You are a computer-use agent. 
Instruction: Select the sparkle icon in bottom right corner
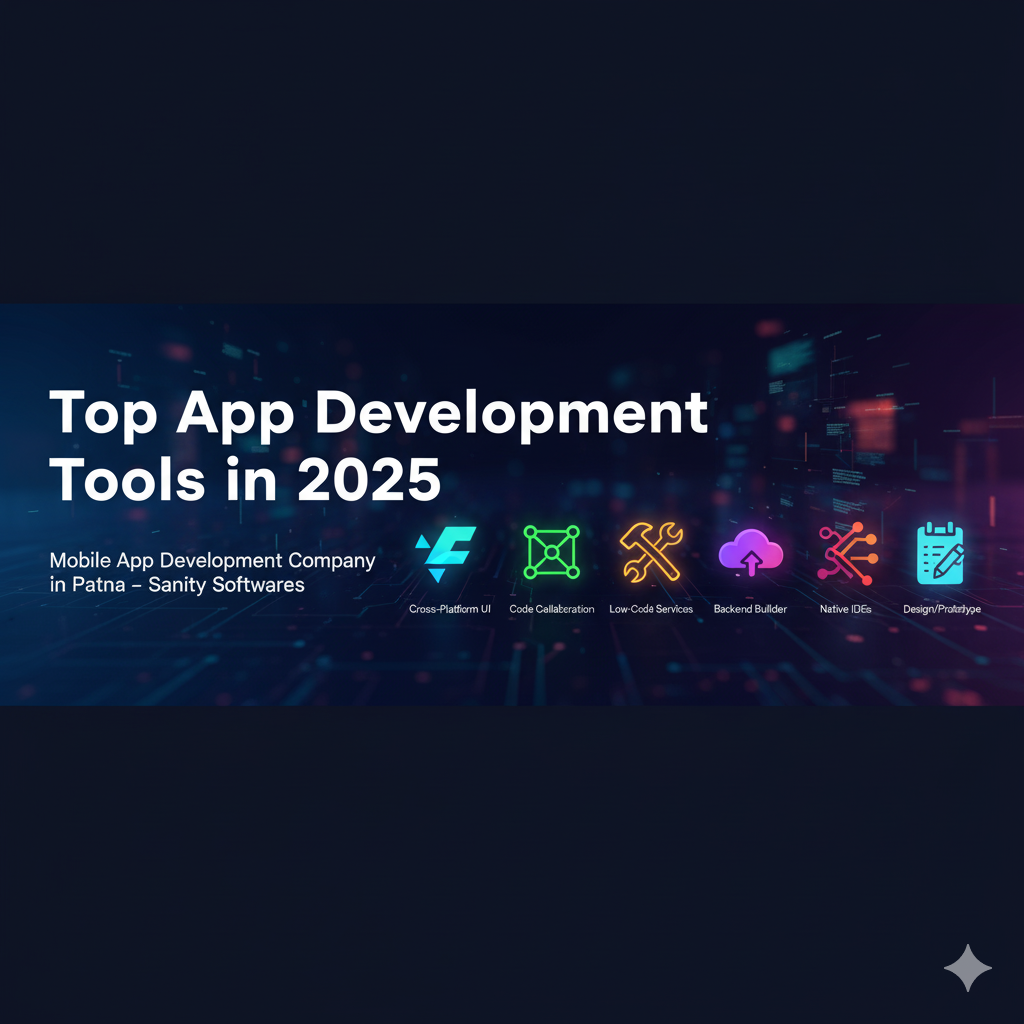click(967, 967)
